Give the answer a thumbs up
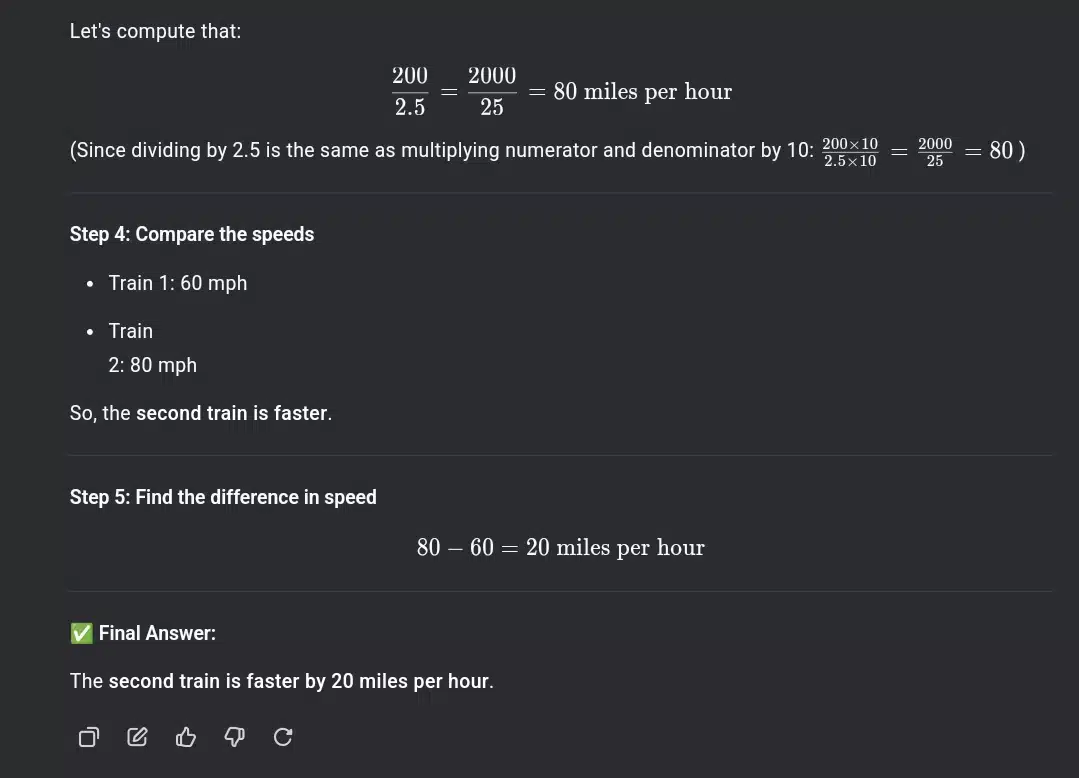Screen dimensions: 1079x778 pos(186,737)
